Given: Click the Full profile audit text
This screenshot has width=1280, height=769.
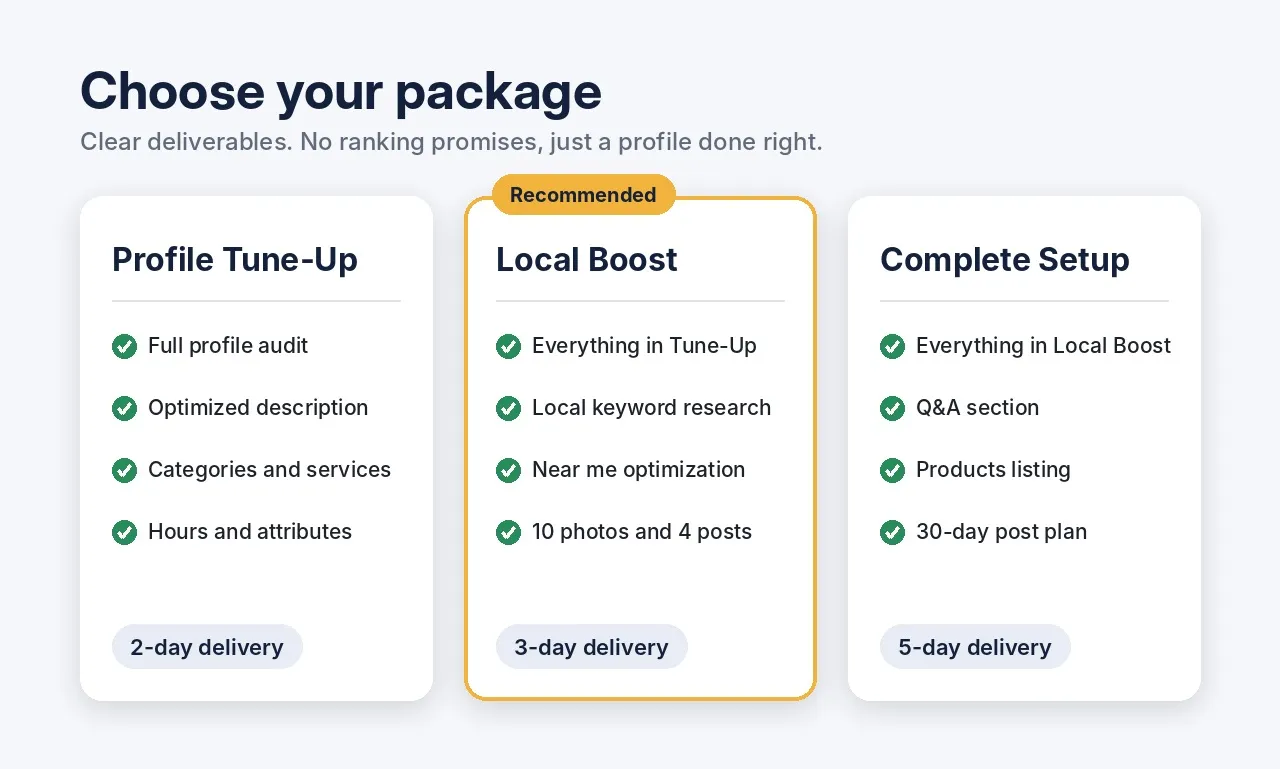Looking at the screenshot, I should coord(228,346).
